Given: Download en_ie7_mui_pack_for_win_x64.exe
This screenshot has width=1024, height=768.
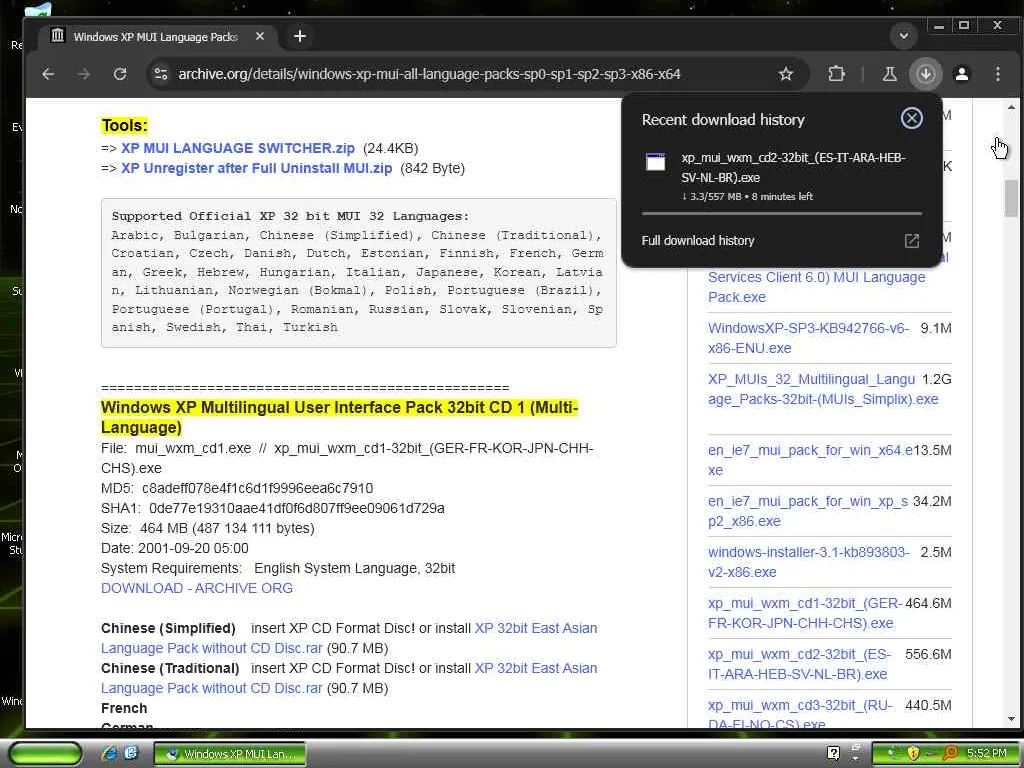Looking at the screenshot, I should (x=810, y=460).
